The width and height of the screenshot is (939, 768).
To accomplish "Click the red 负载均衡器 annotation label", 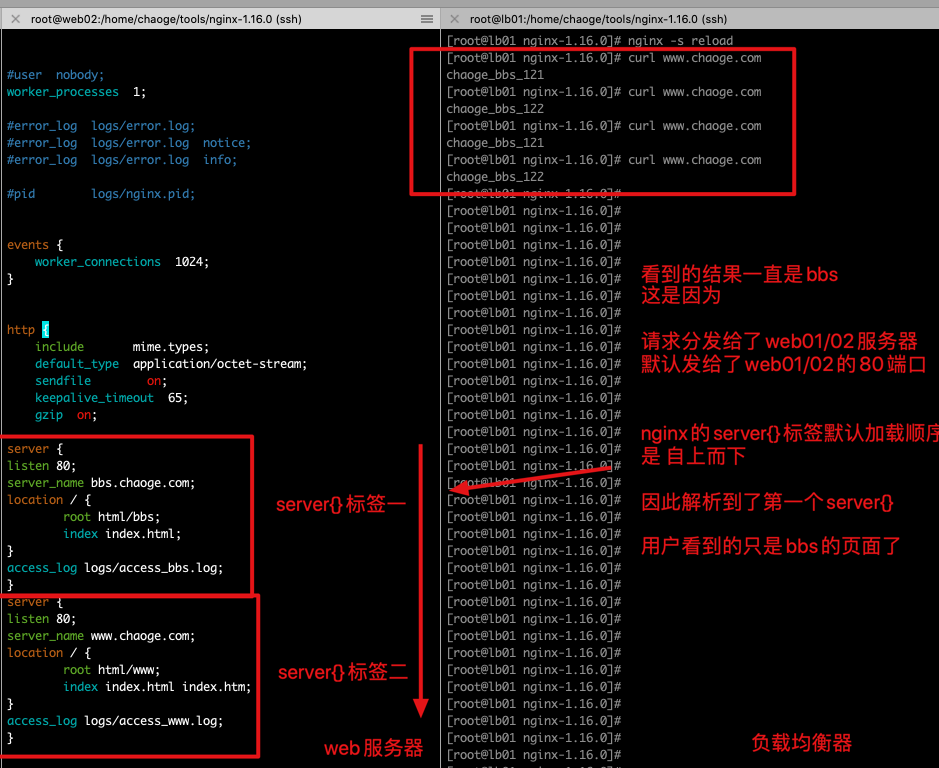I will coord(801,743).
